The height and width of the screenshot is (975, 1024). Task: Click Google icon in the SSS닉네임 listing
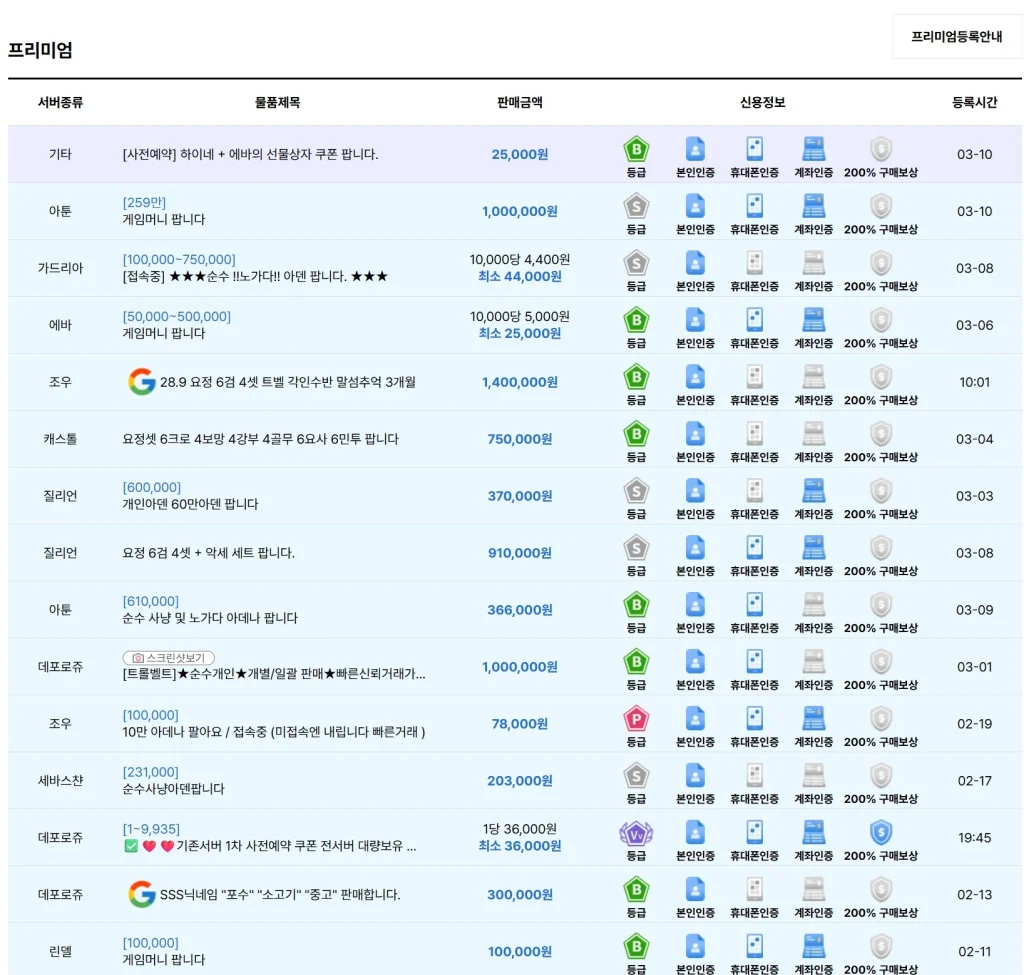[x=142, y=894]
